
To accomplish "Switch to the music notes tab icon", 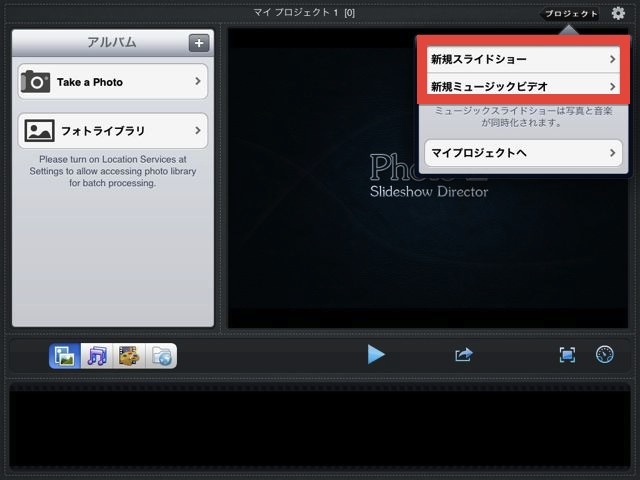I will pyautogui.click(x=97, y=356).
